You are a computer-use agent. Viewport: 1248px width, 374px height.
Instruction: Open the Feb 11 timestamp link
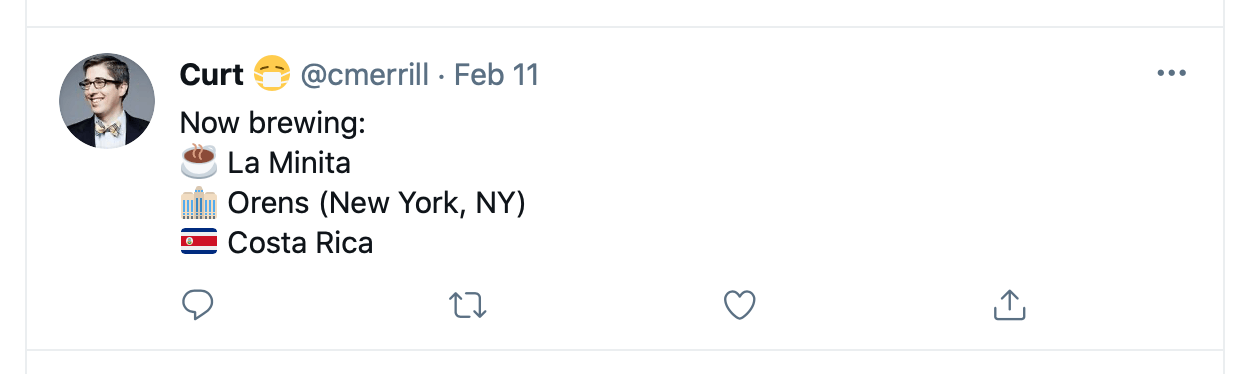tap(496, 74)
